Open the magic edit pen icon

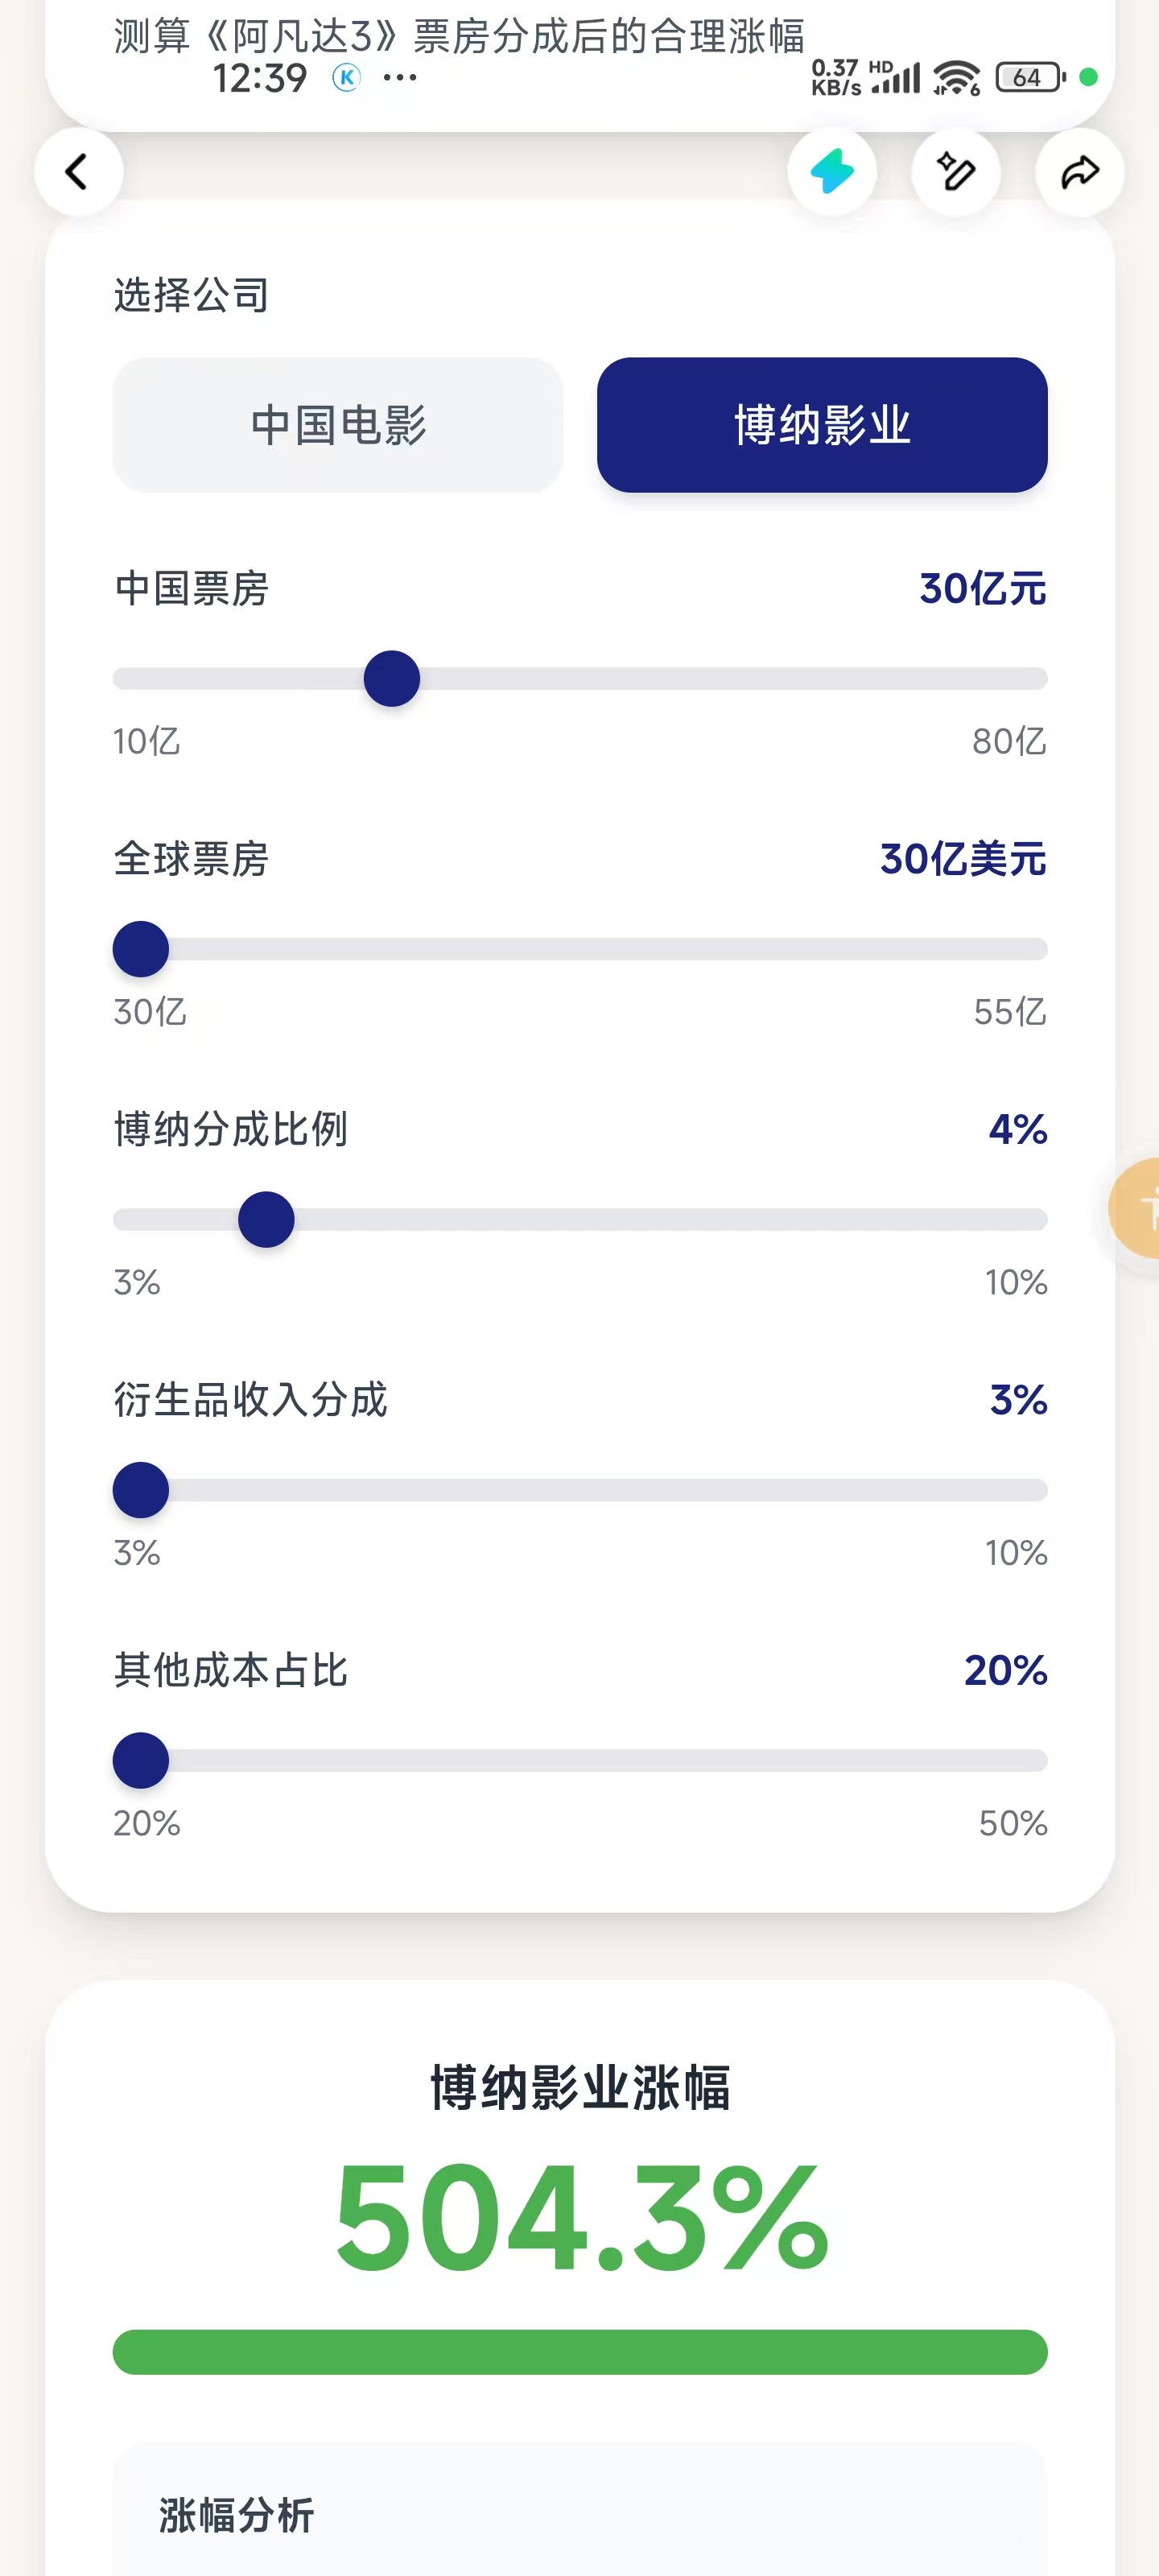coord(955,172)
